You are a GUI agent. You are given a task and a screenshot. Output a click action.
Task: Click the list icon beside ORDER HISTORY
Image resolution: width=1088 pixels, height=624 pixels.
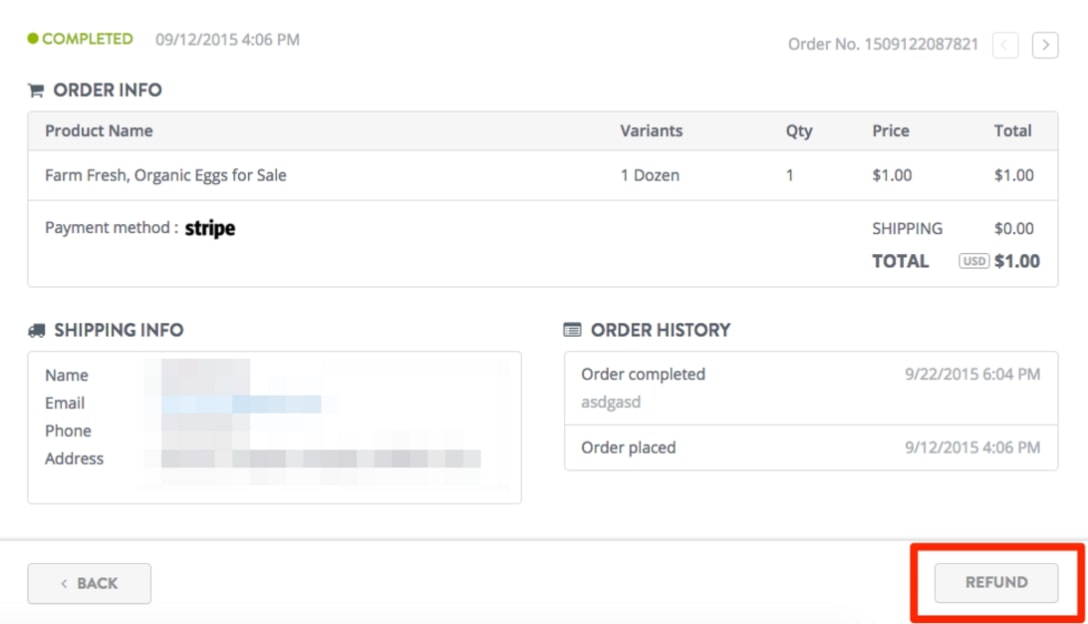coord(573,330)
